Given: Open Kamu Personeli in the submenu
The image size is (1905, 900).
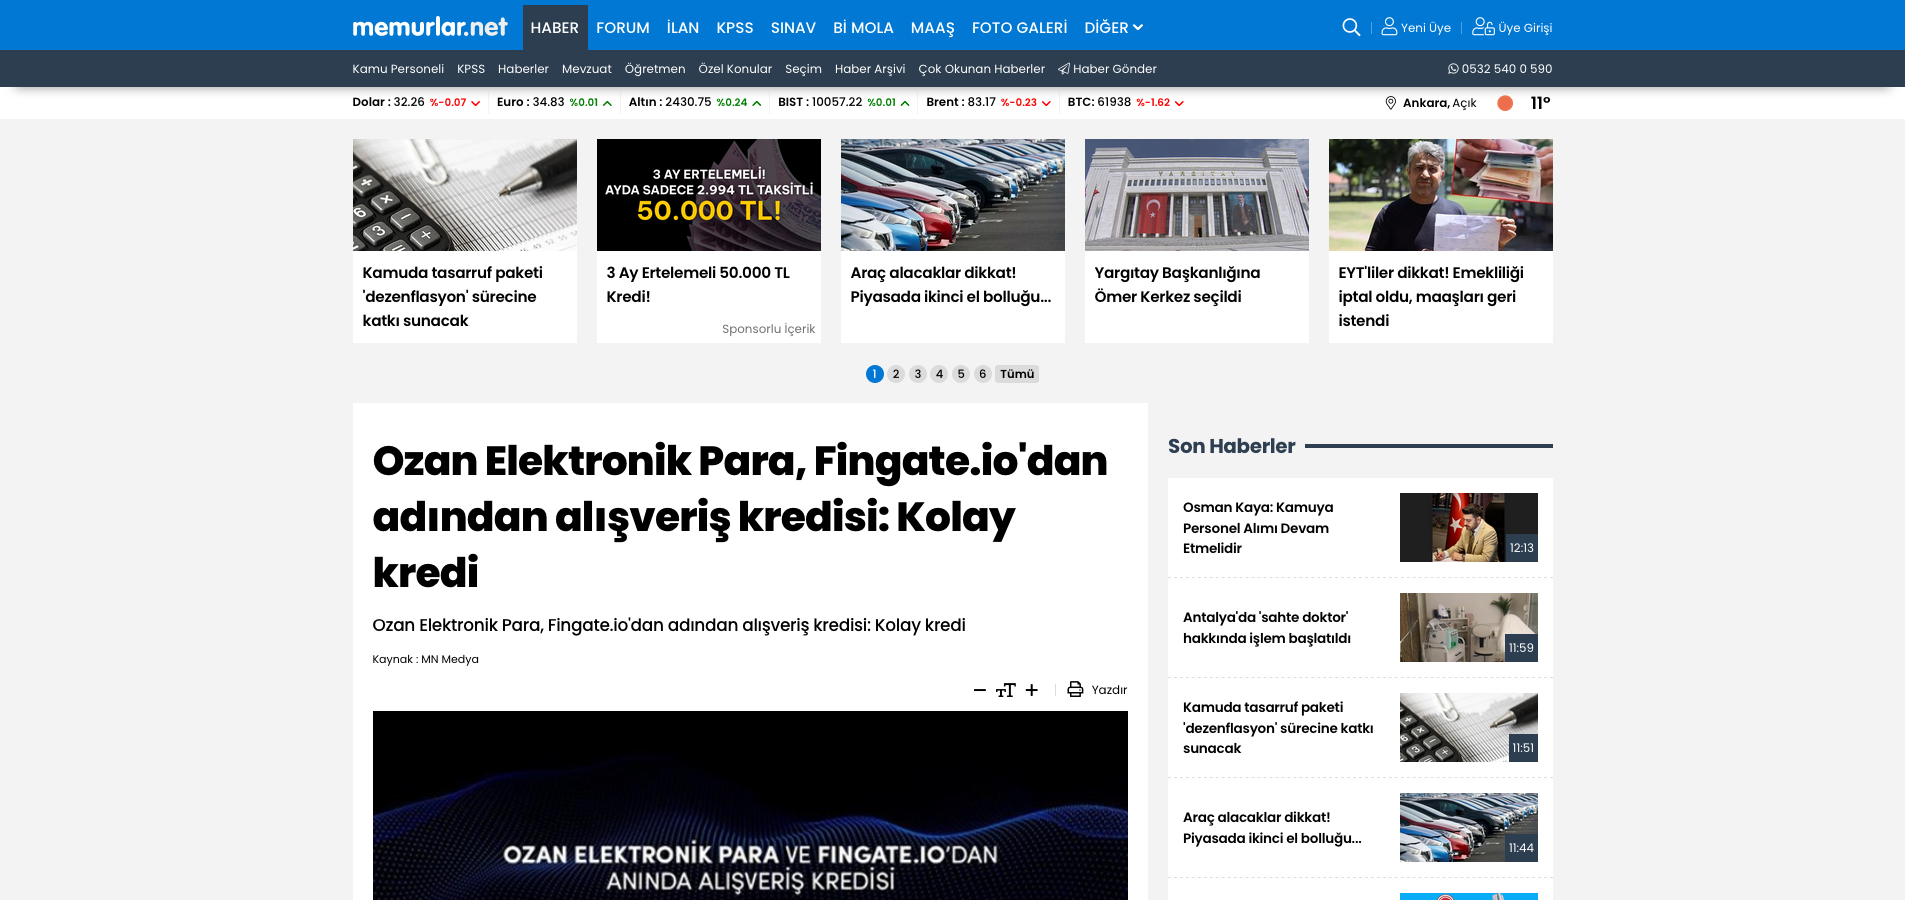Looking at the screenshot, I should pyautogui.click(x=398, y=69).
